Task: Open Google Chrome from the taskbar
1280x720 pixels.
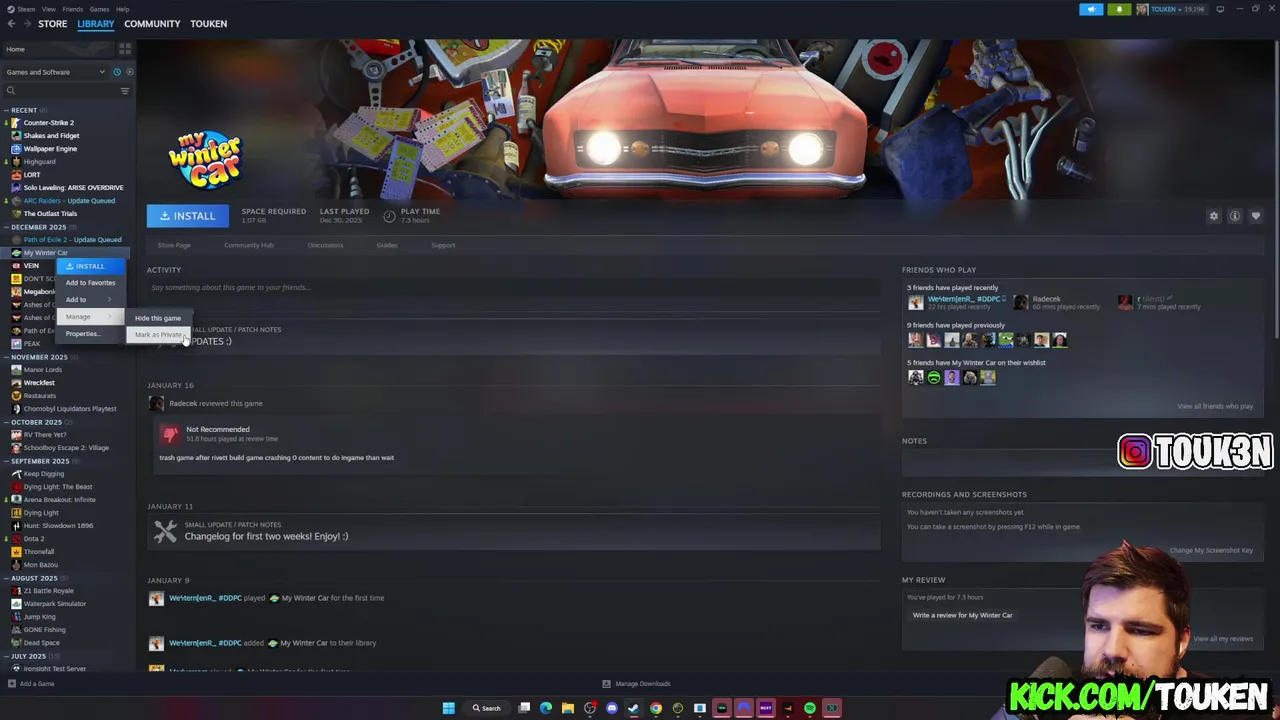Action: (x=656, y=708)
